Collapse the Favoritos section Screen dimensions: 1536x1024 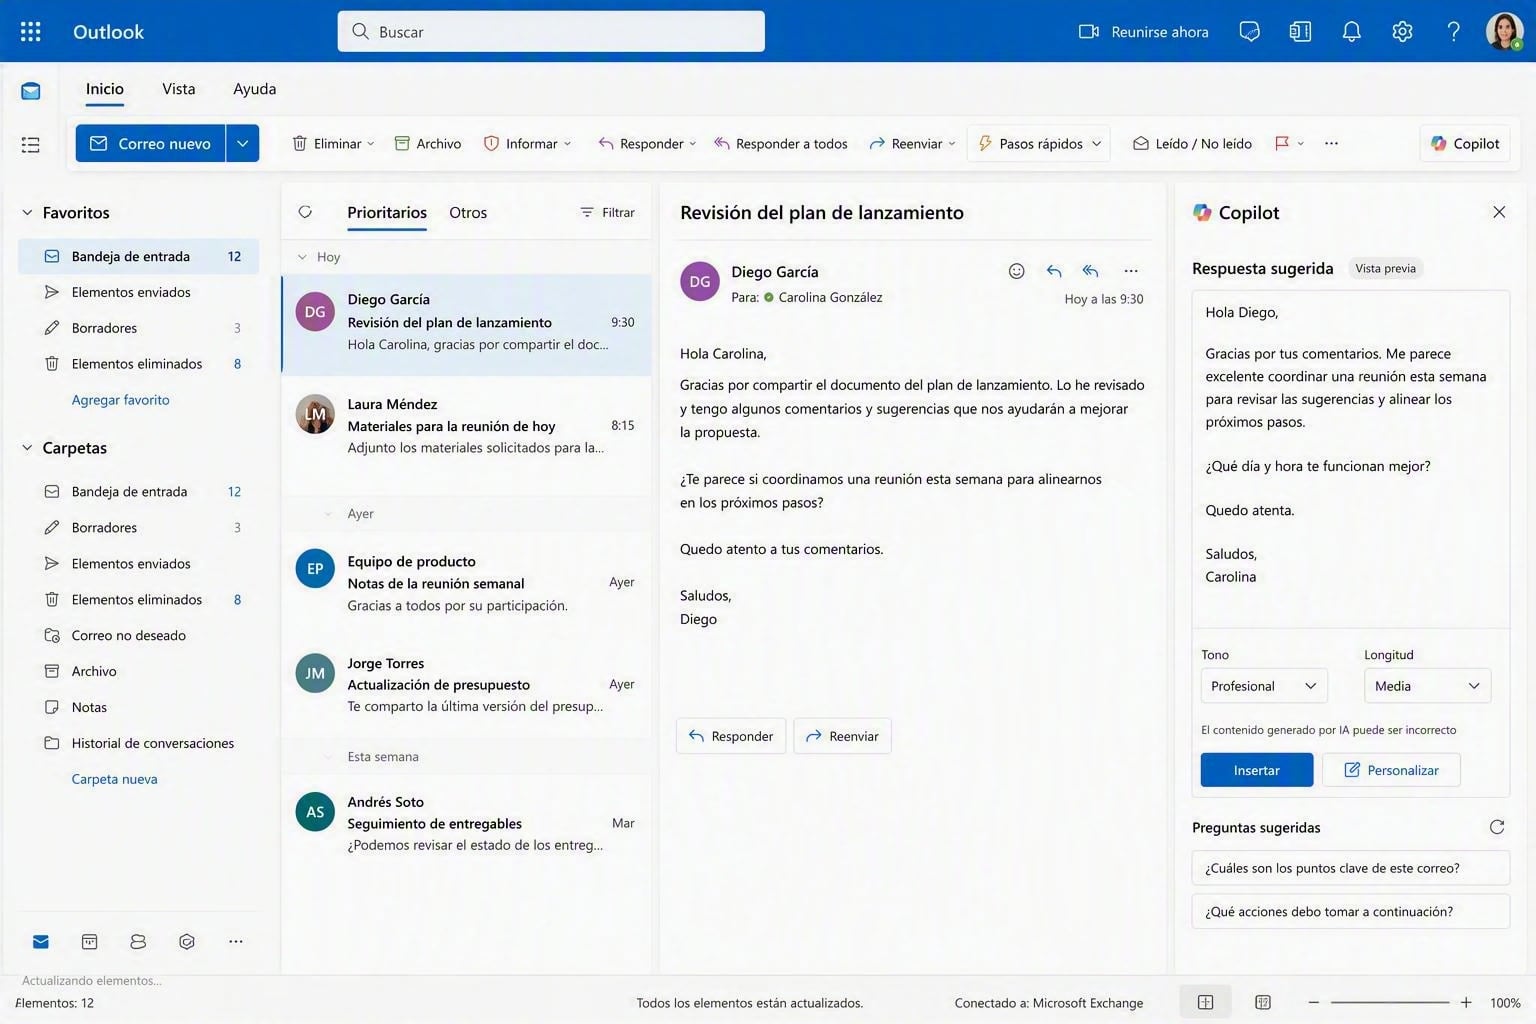coord(27,213)
